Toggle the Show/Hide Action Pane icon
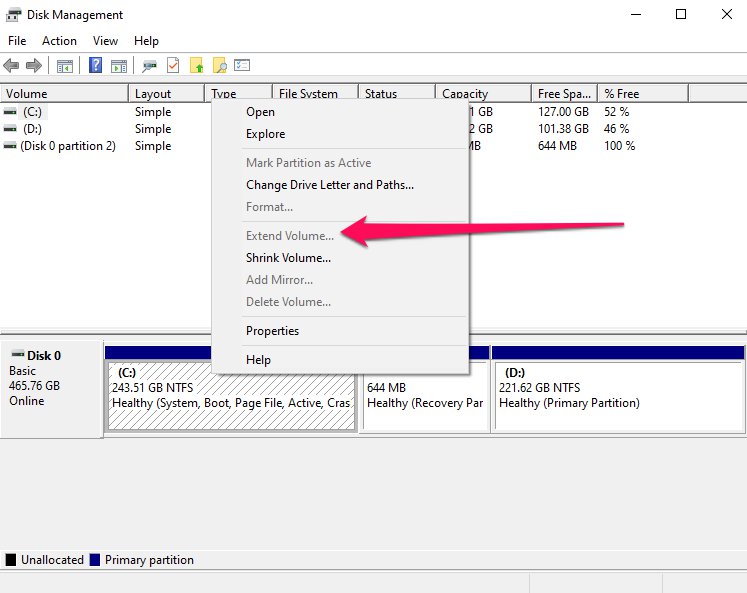This screenshot has width=747, height=593. 119,66
